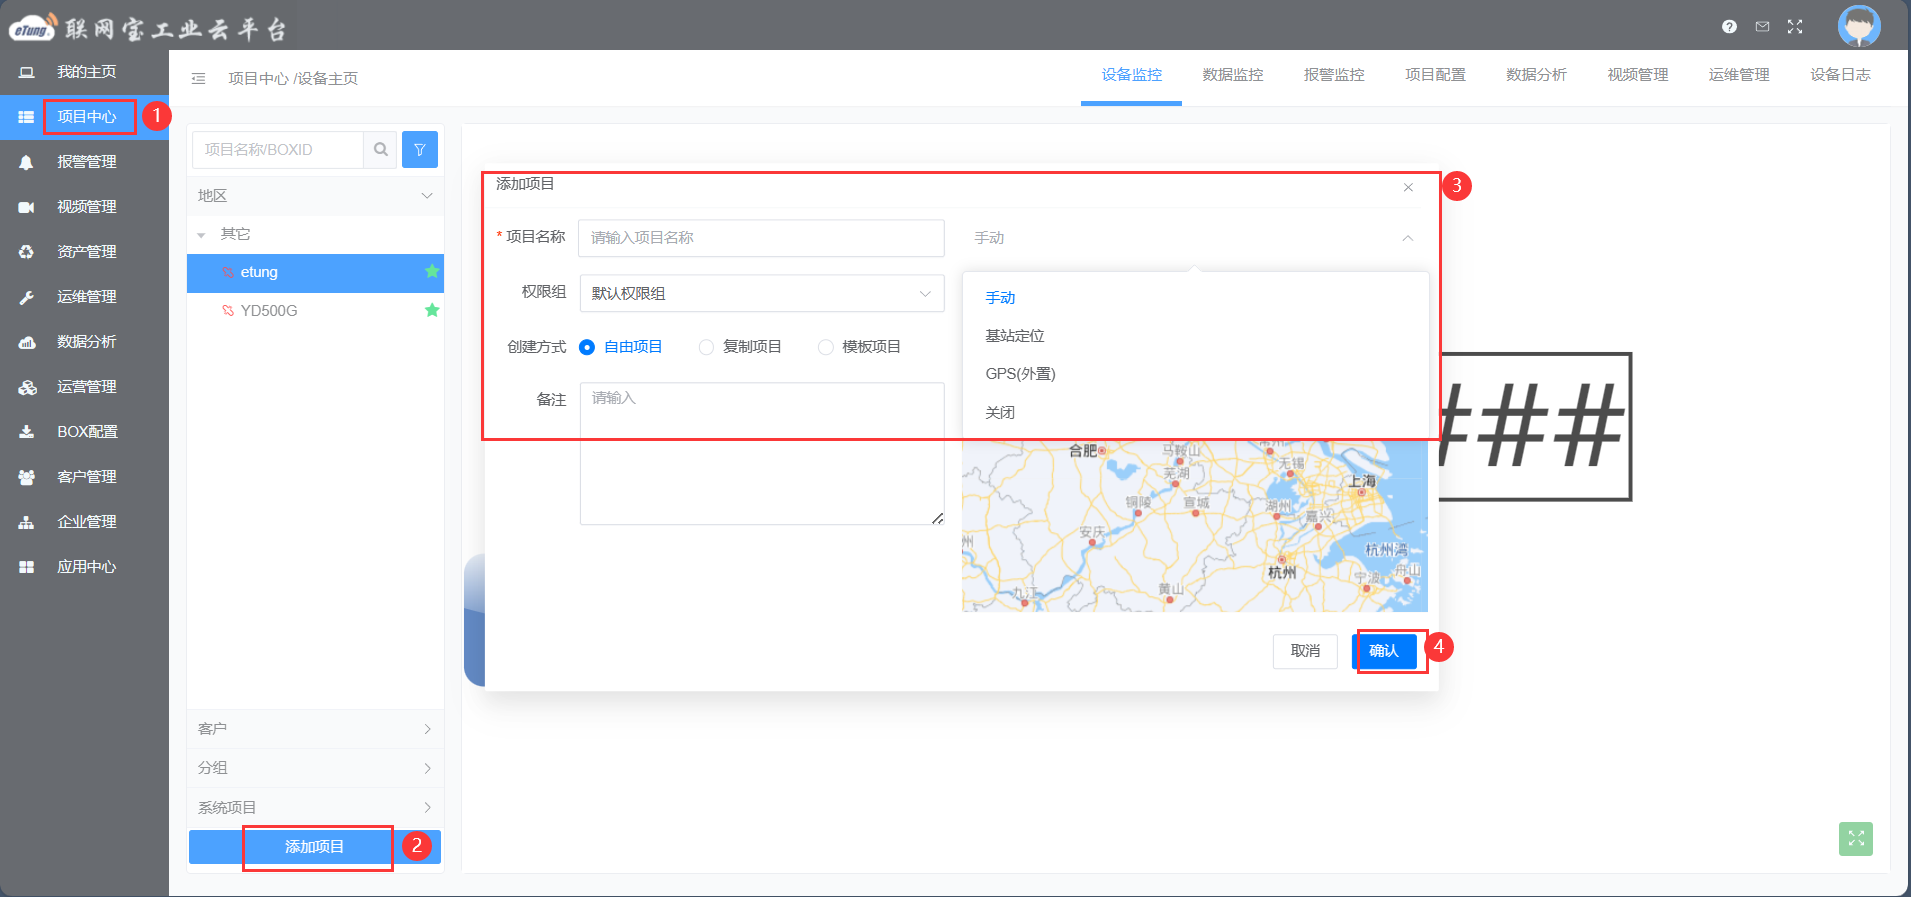Click the 数据分析 chart icon
Viewport: 1911px width, 897px height.
27,342
